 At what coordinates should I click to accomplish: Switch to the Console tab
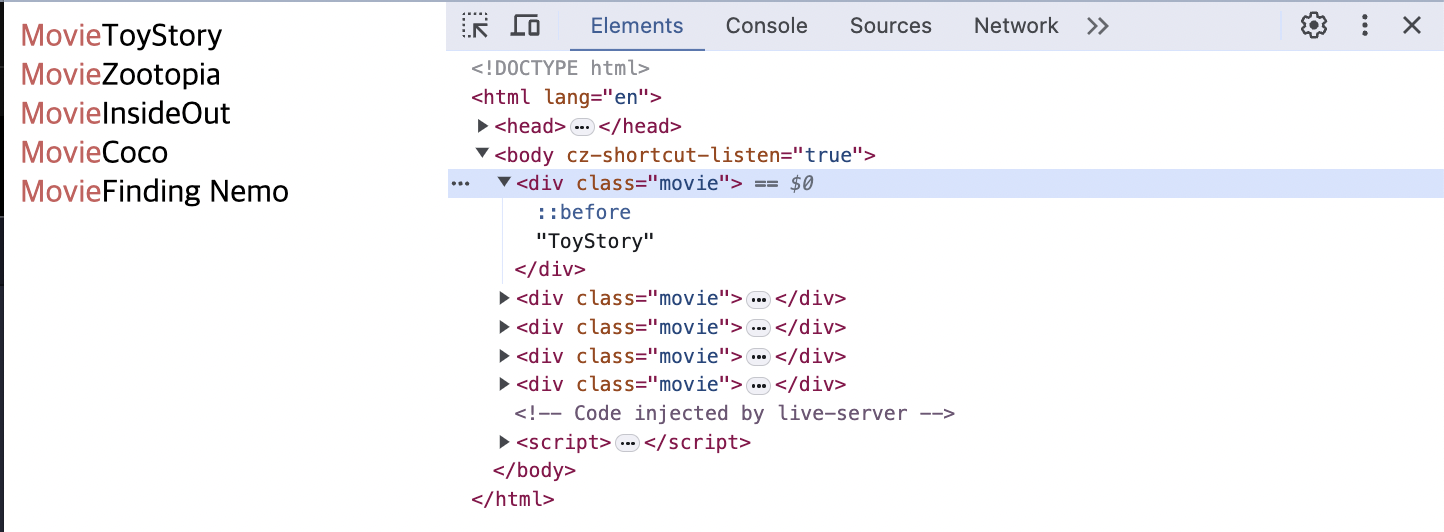(767, 26)
